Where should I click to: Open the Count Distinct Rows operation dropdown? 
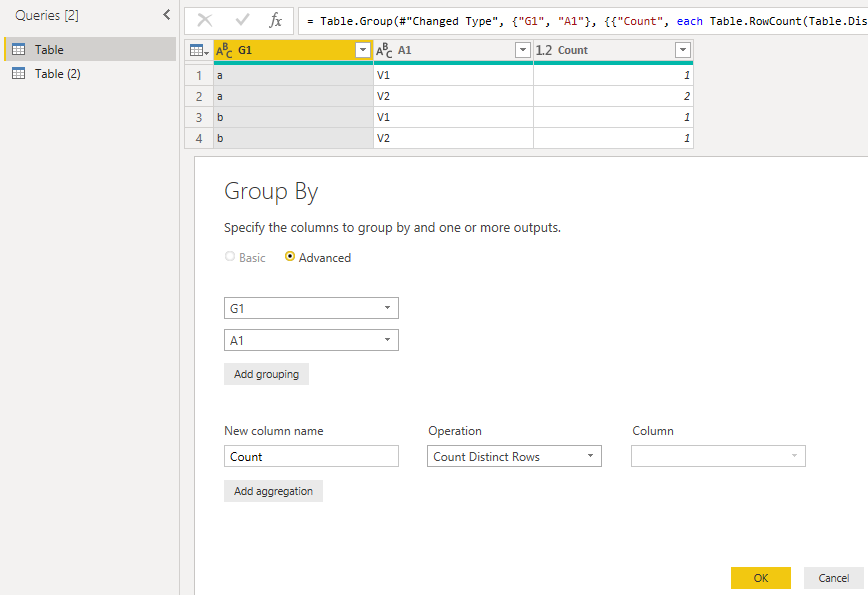click(x=514, y=456)
